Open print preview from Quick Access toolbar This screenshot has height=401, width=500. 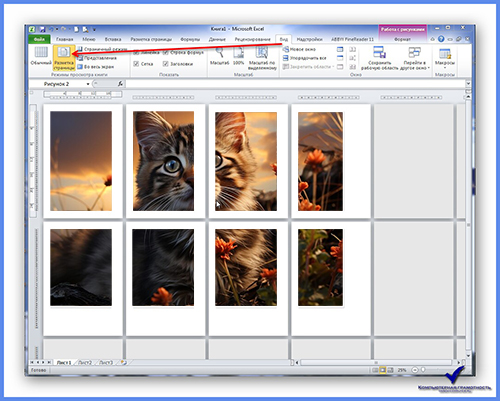pos(85,29)
